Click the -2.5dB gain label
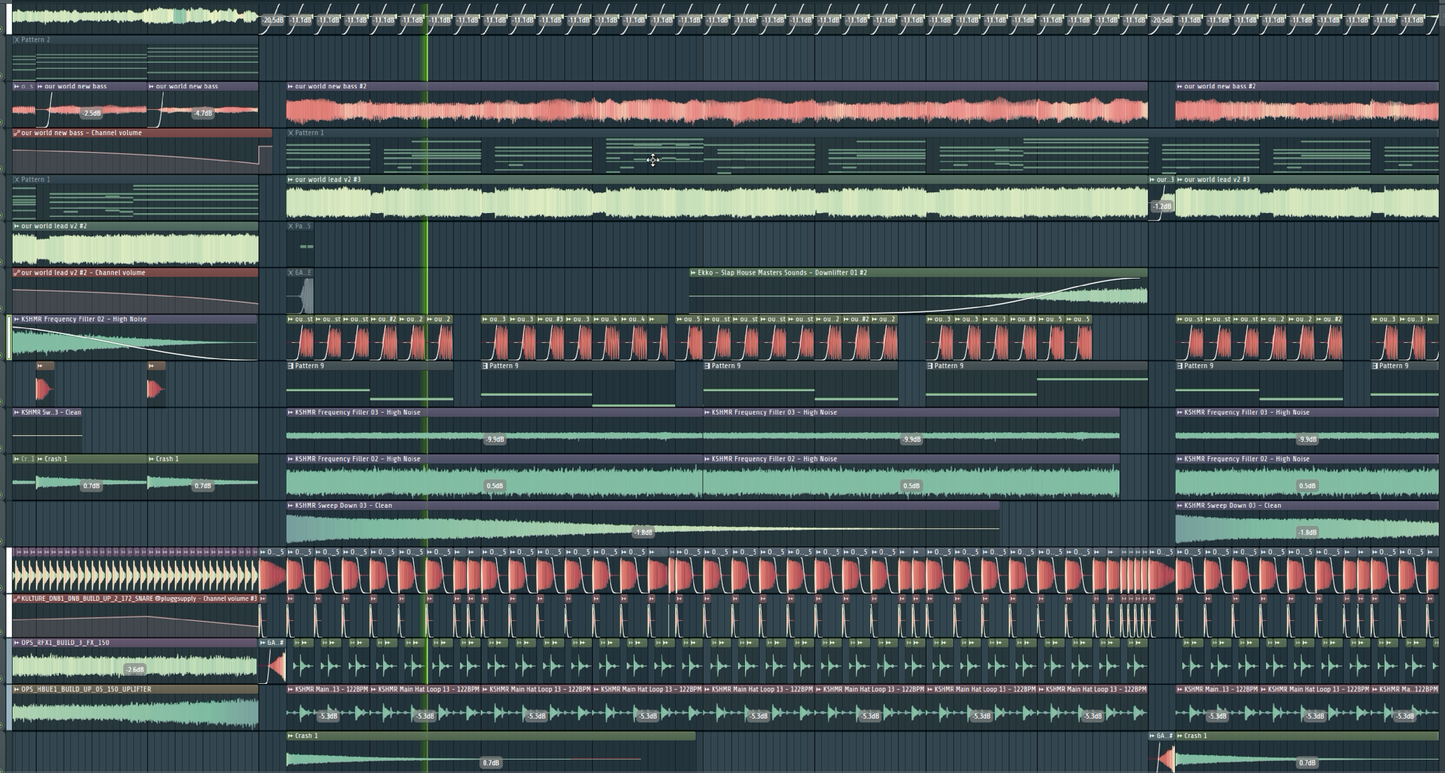Viewport: 1445px width, 773px height. 91,113
